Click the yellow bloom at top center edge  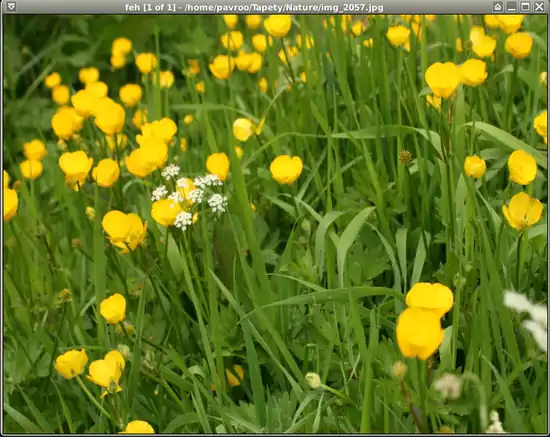pos(277,26)
